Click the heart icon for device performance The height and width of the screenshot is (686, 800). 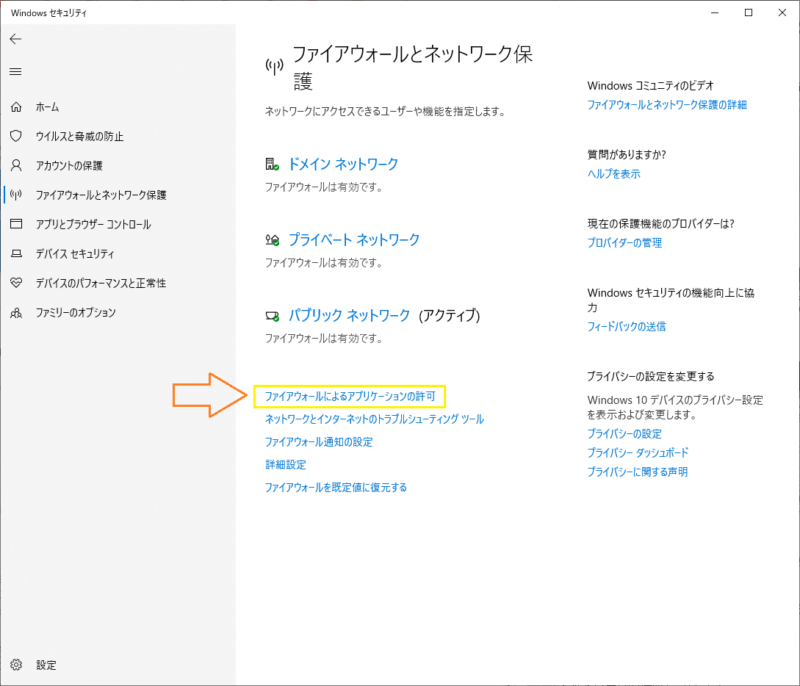16,283
